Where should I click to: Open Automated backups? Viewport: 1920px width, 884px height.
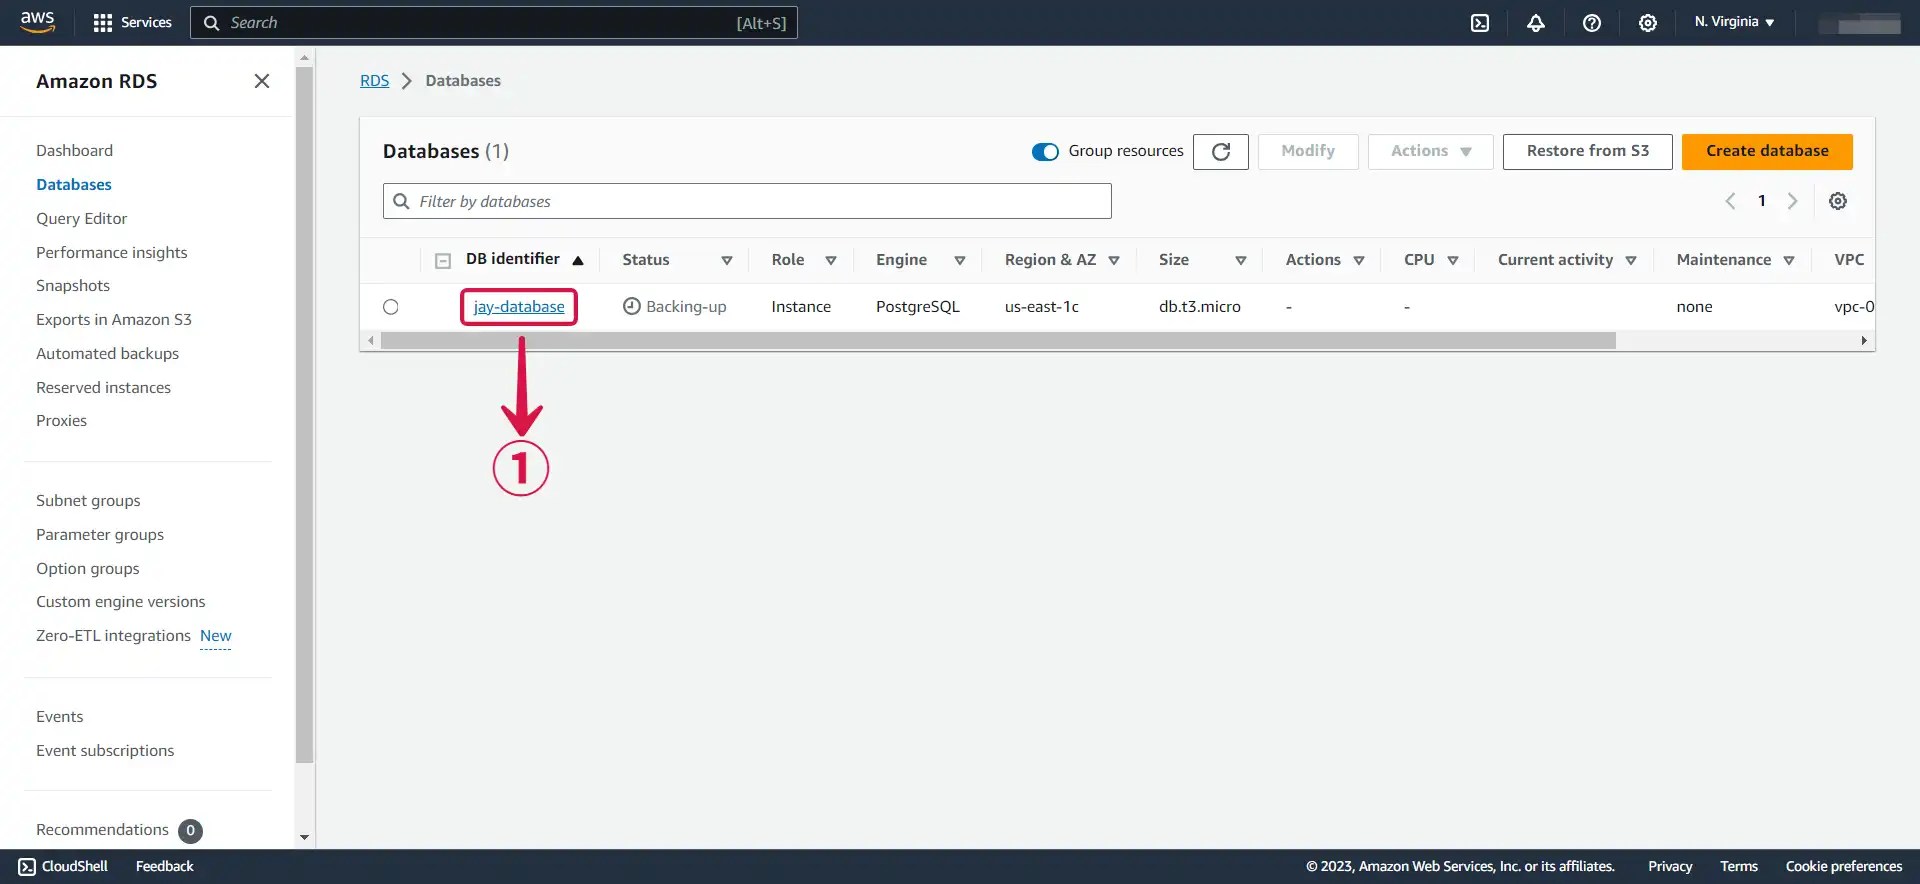(107, 353)
